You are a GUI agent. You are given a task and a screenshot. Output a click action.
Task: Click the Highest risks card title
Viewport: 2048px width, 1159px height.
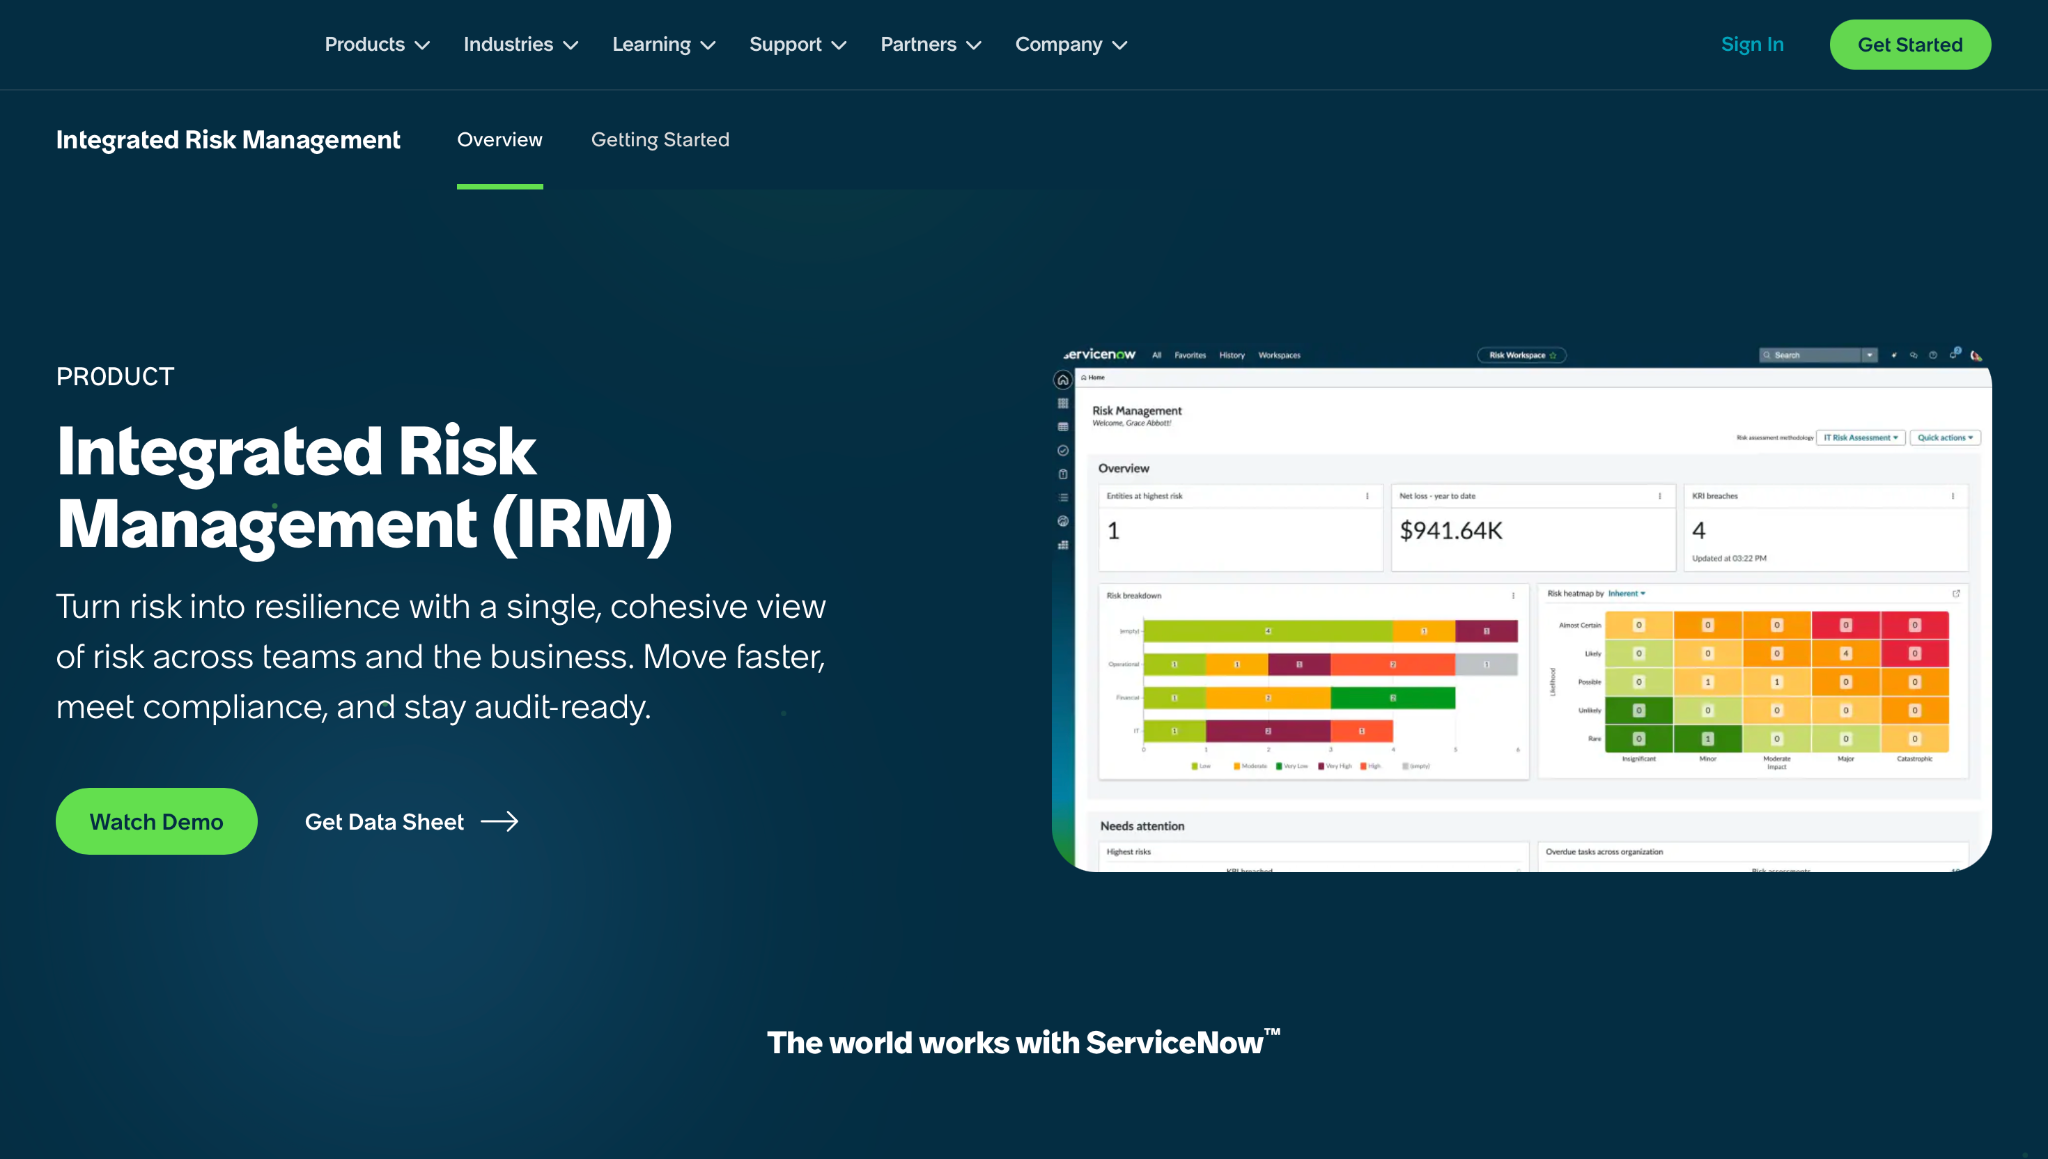(1128, 852)
